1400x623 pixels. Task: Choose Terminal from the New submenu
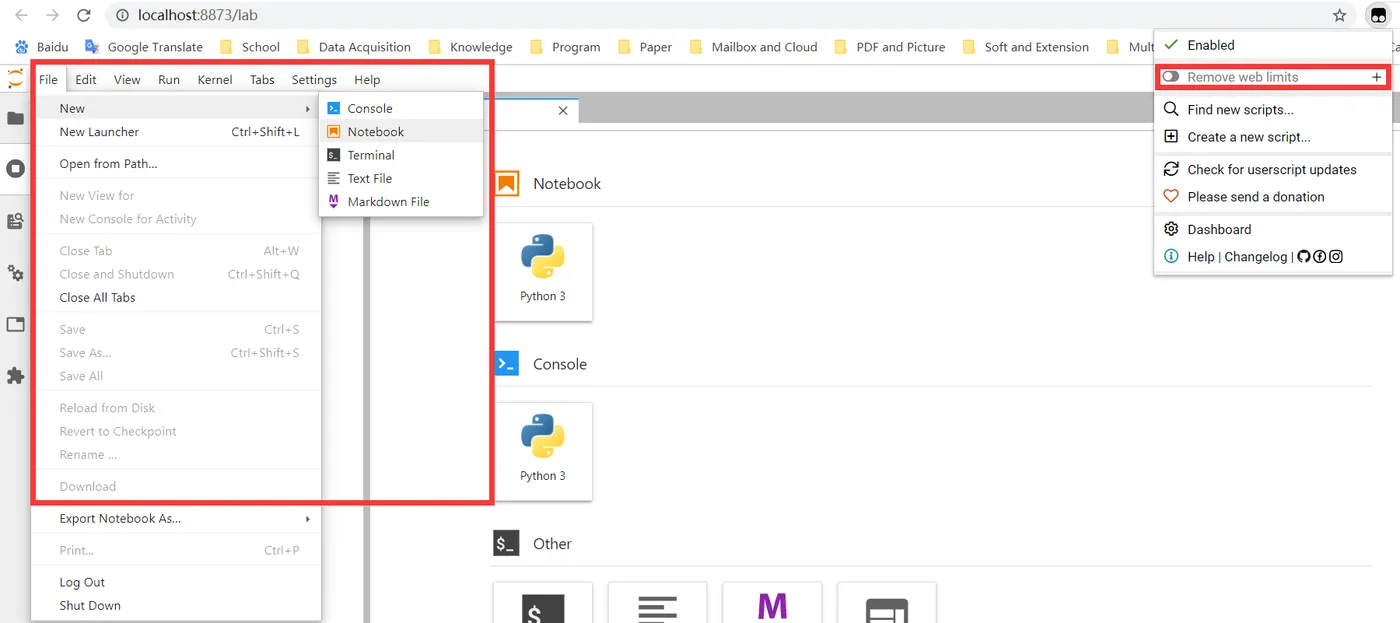(401, 155)
